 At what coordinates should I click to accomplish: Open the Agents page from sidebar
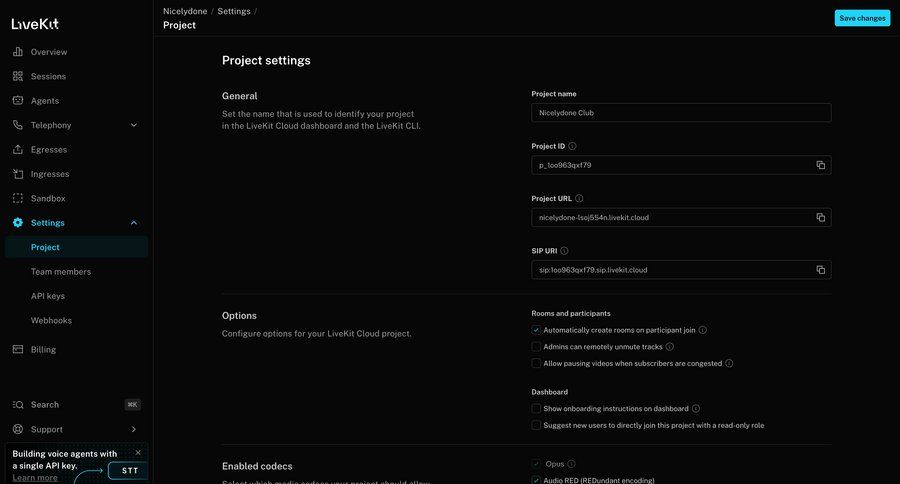(x=45, y=101)
